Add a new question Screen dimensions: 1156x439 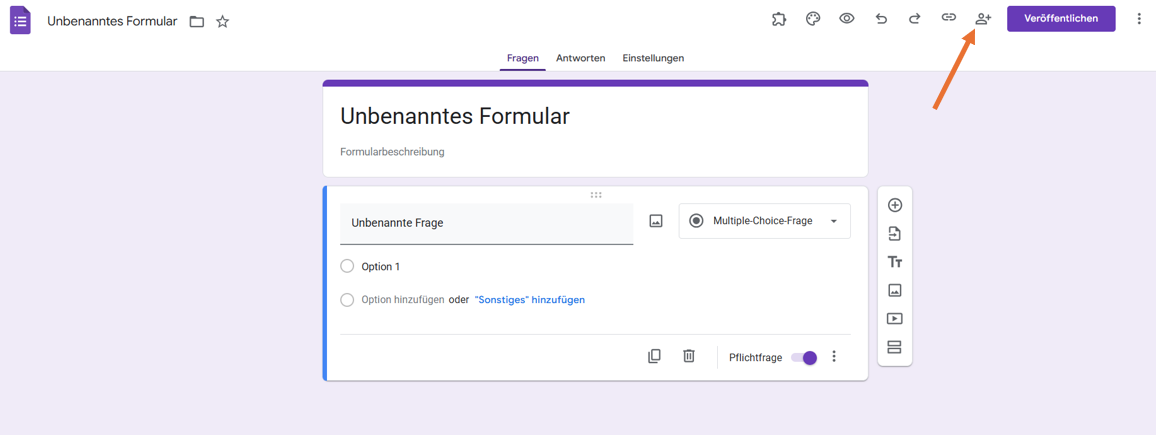895,205
